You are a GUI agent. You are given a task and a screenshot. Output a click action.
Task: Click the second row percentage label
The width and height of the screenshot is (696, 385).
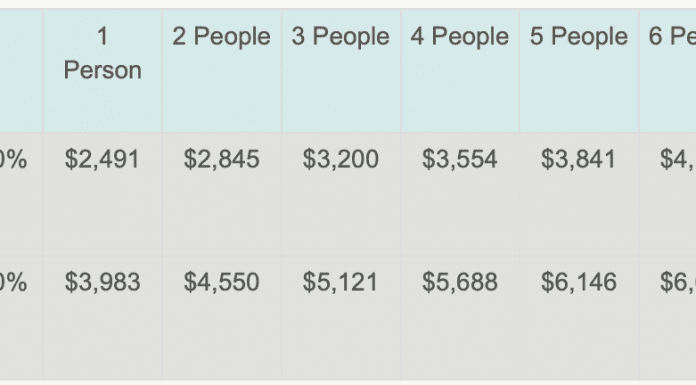click(13, 282)
